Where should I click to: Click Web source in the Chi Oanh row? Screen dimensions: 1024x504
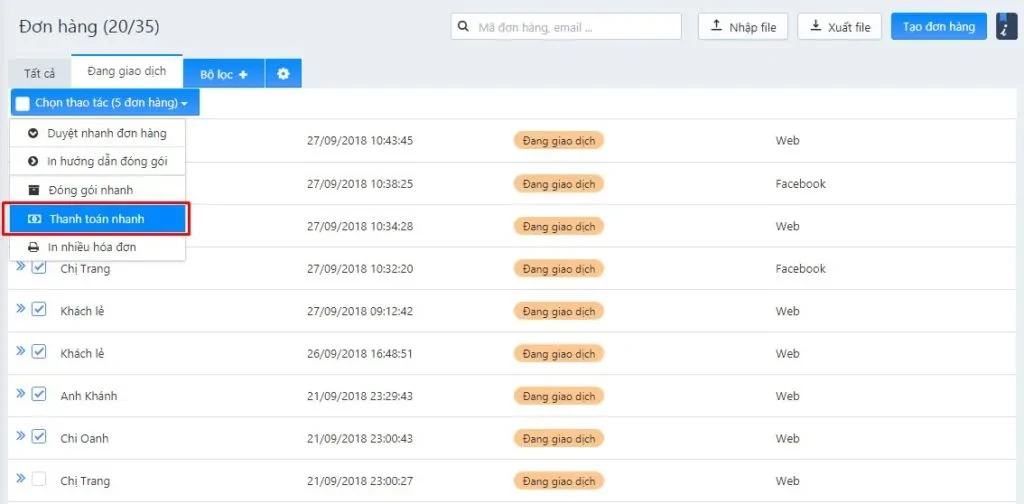(x=788, y=438)
